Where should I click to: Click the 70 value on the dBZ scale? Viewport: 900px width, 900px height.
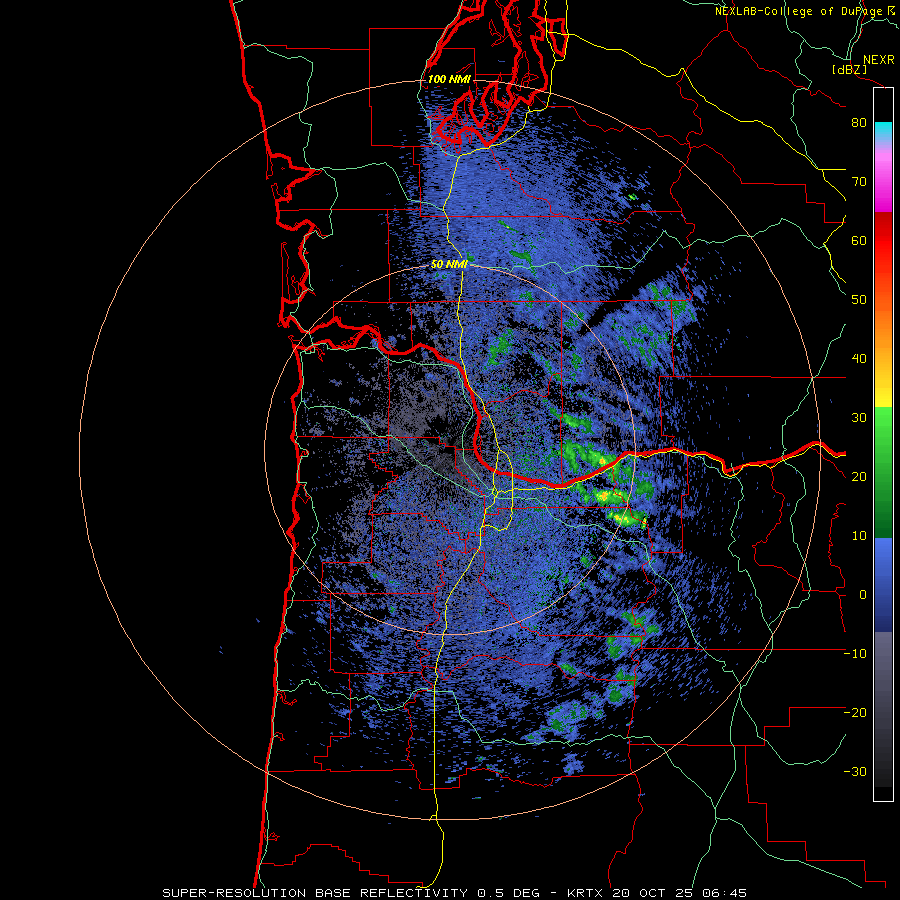click(859, 182)
